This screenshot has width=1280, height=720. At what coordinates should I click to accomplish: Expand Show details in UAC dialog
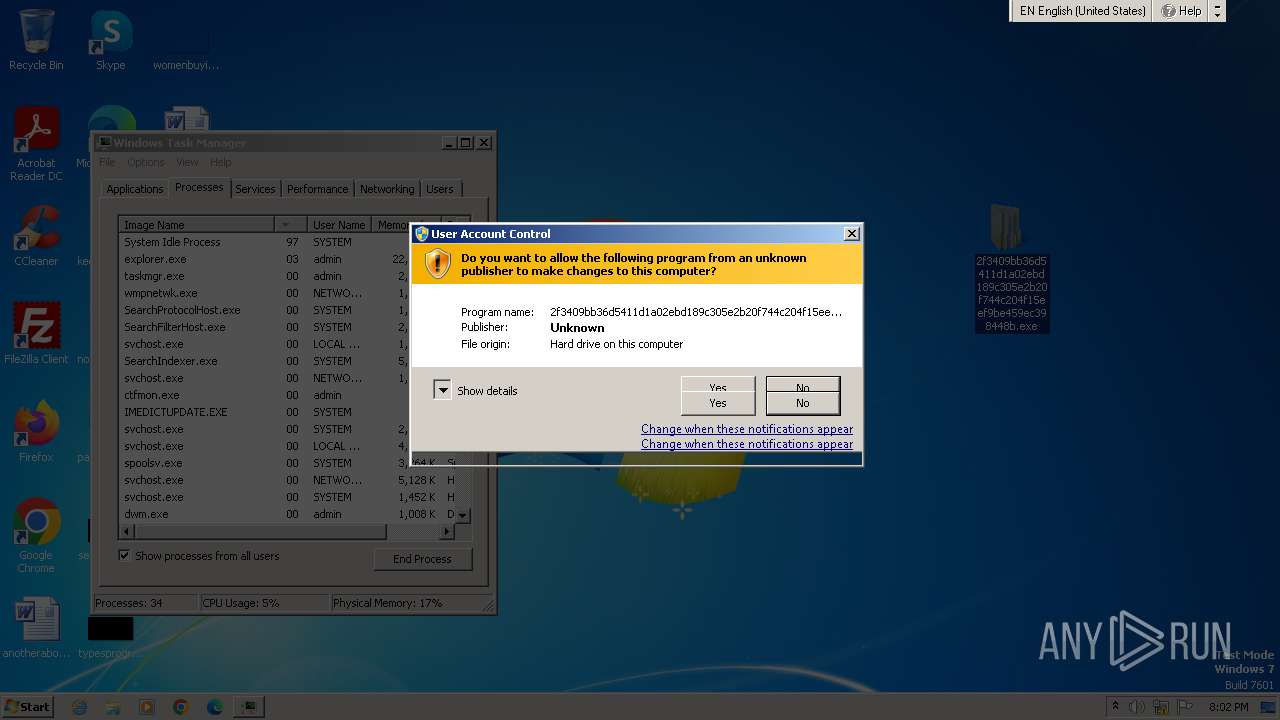[x=475, y=391]
